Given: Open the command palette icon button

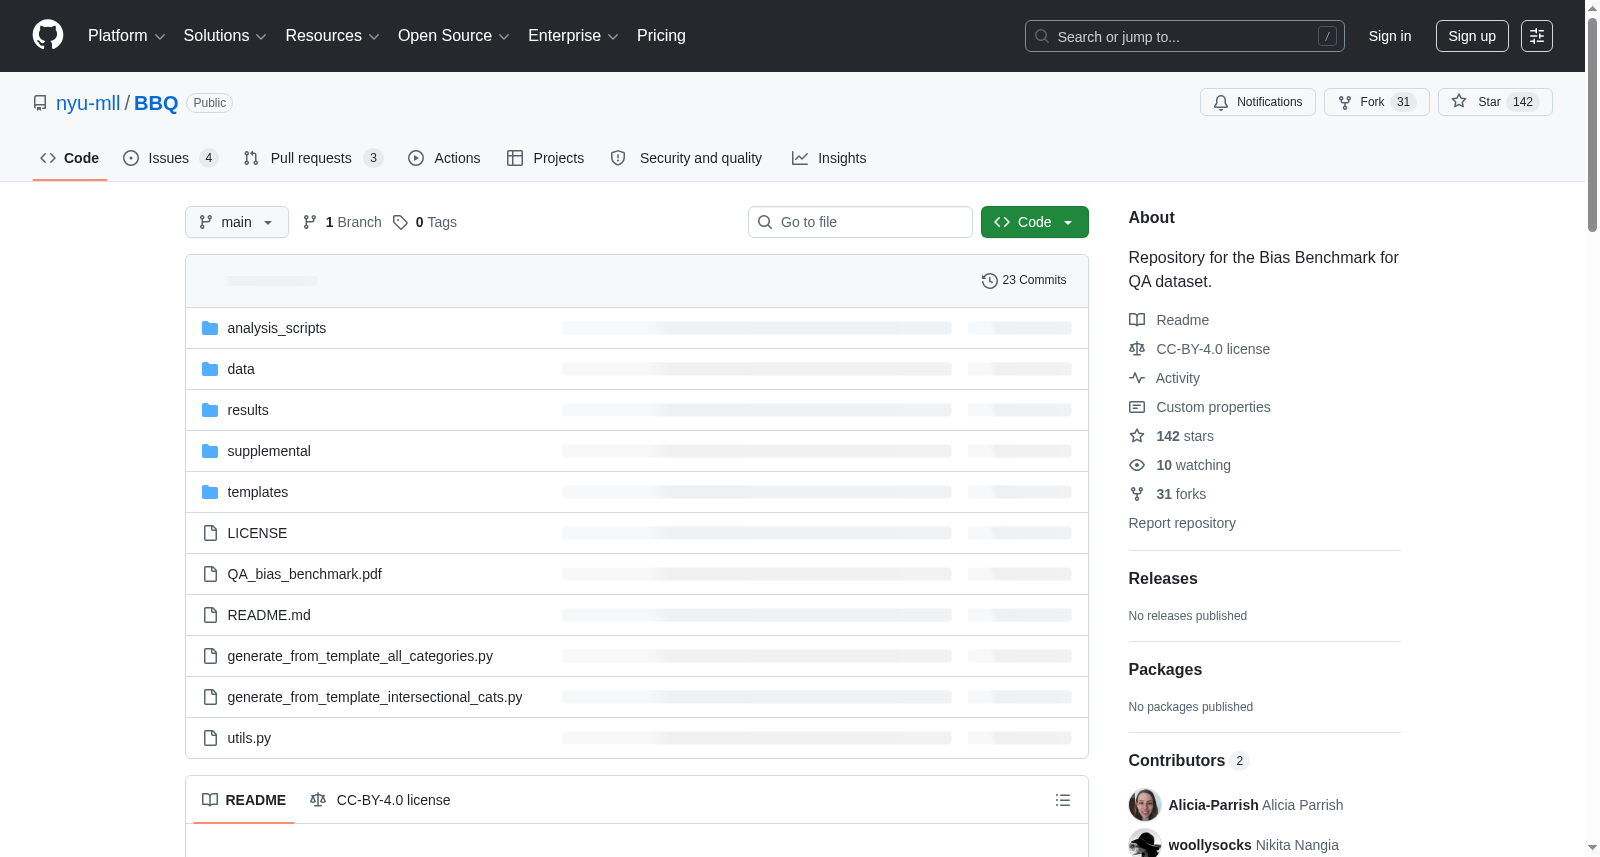Looking at the screenshot, I should click(x=1537, y=36).
